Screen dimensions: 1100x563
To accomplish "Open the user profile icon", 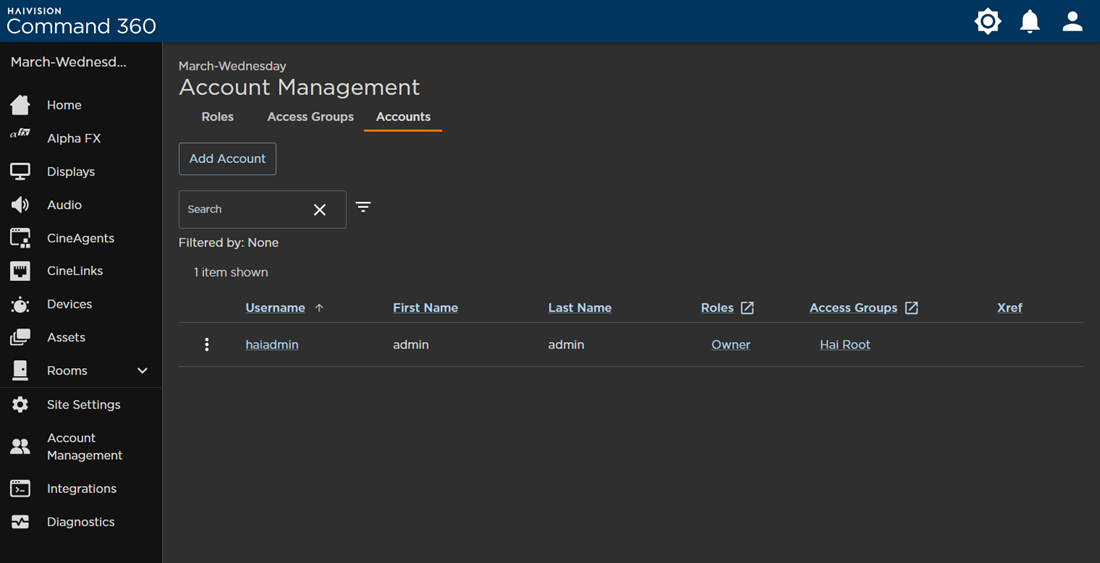I will point(1073,21).
